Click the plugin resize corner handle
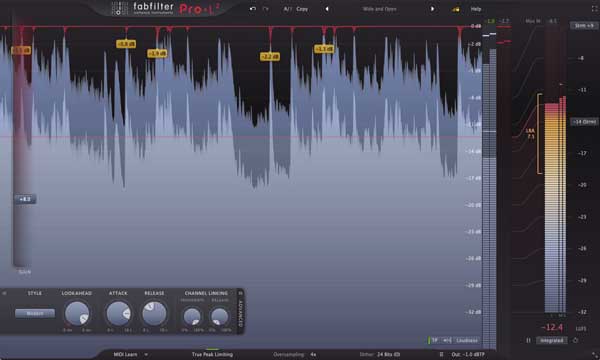Image resolution: width=600 pixels, height=360 pixels. (x=596, y=356)
